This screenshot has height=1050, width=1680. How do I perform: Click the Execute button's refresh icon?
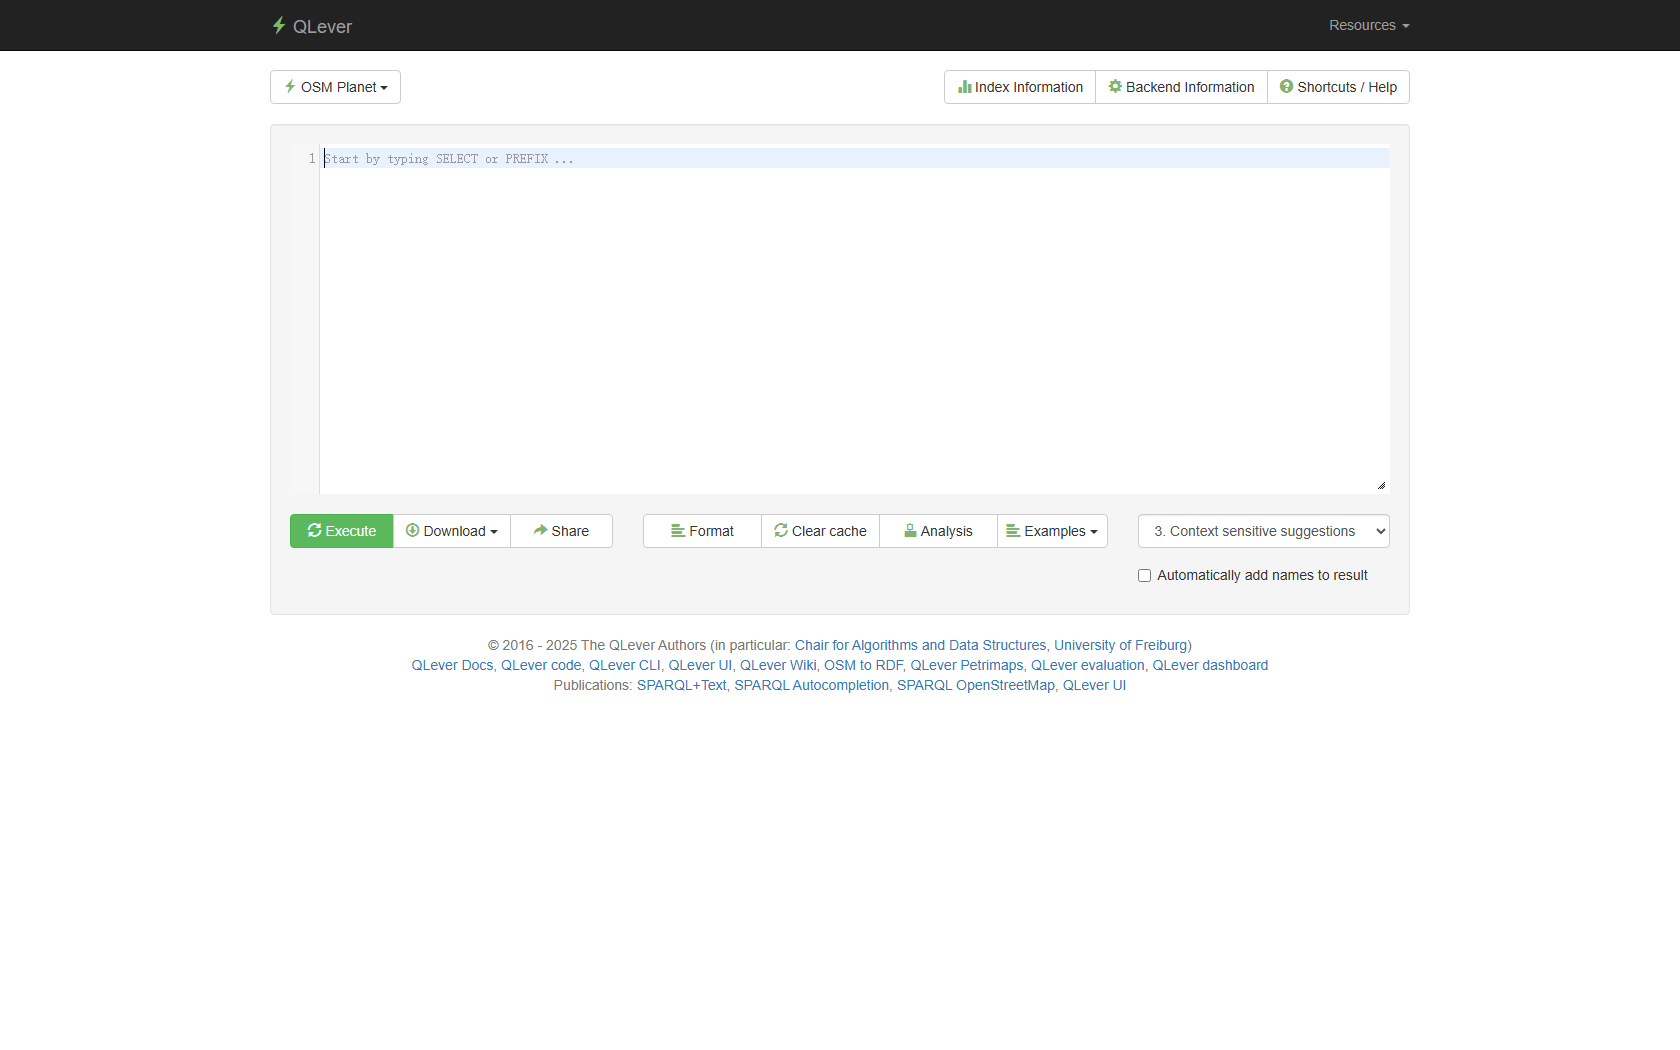tap(314, 530)
